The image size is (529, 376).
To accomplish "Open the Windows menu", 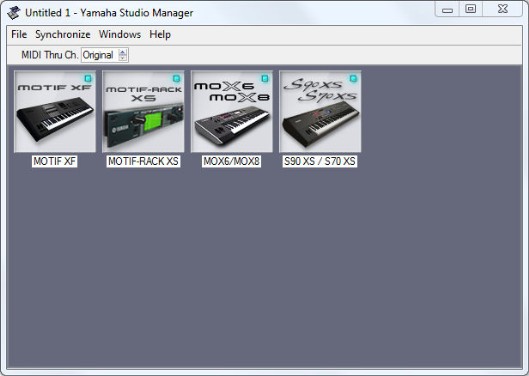I will tap(120, 34).
